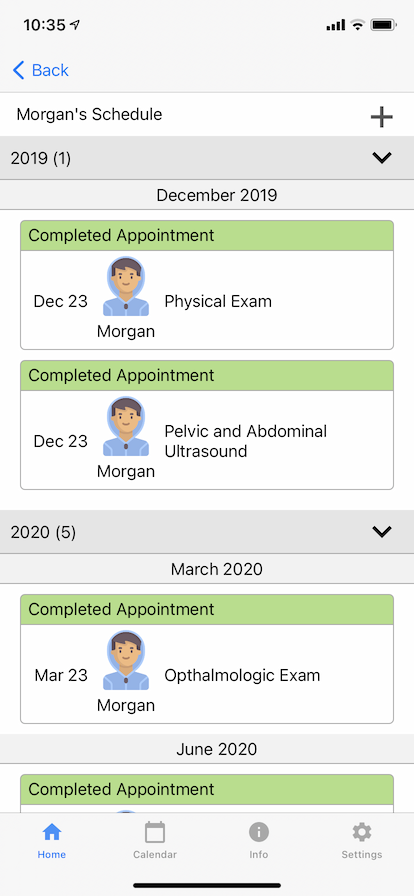The height and width of the screenshot is (896, 414).
Task: Collapse the 2019 (1) section chevron
Action: coord(381,158)
